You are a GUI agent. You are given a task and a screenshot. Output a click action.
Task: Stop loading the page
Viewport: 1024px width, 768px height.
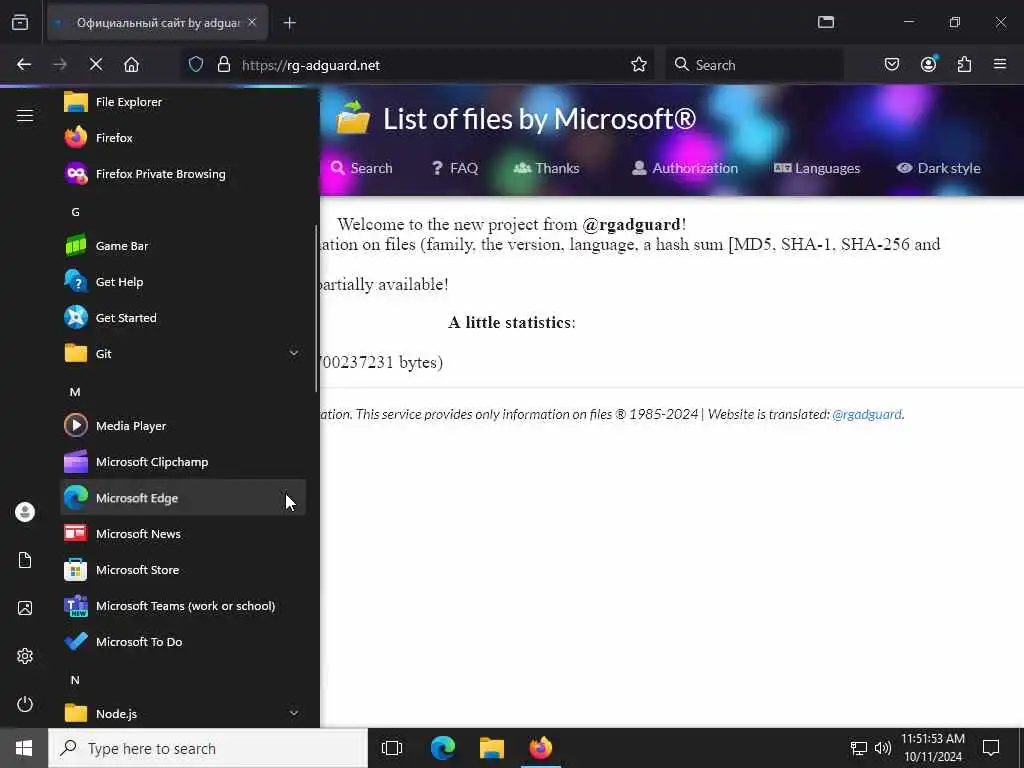pos(96,65)
